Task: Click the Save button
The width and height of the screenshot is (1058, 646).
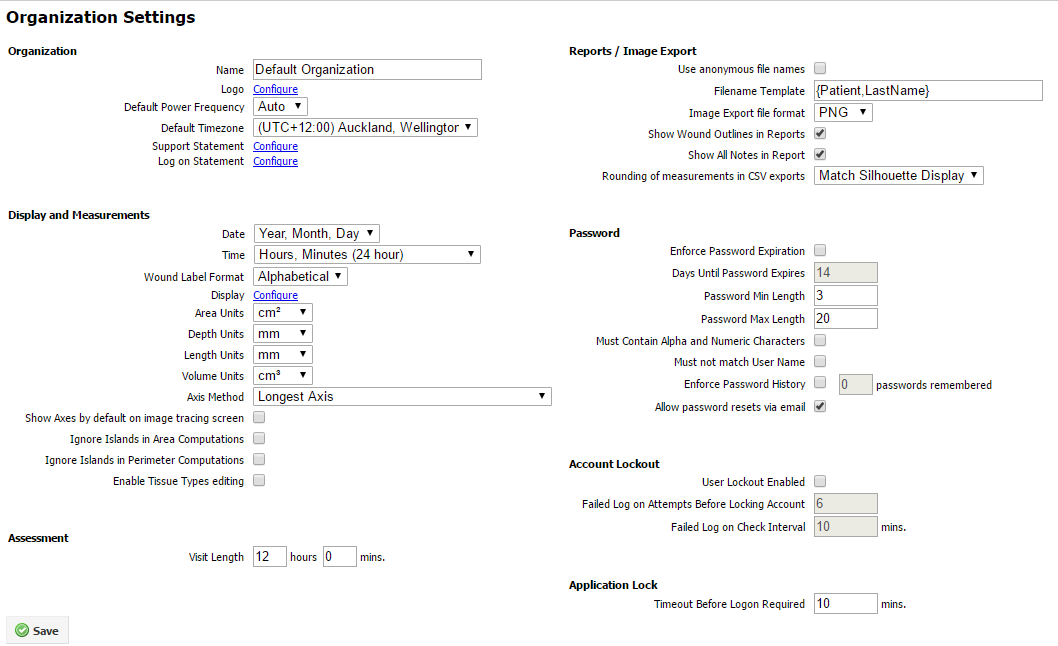Action: pos(37,630)
